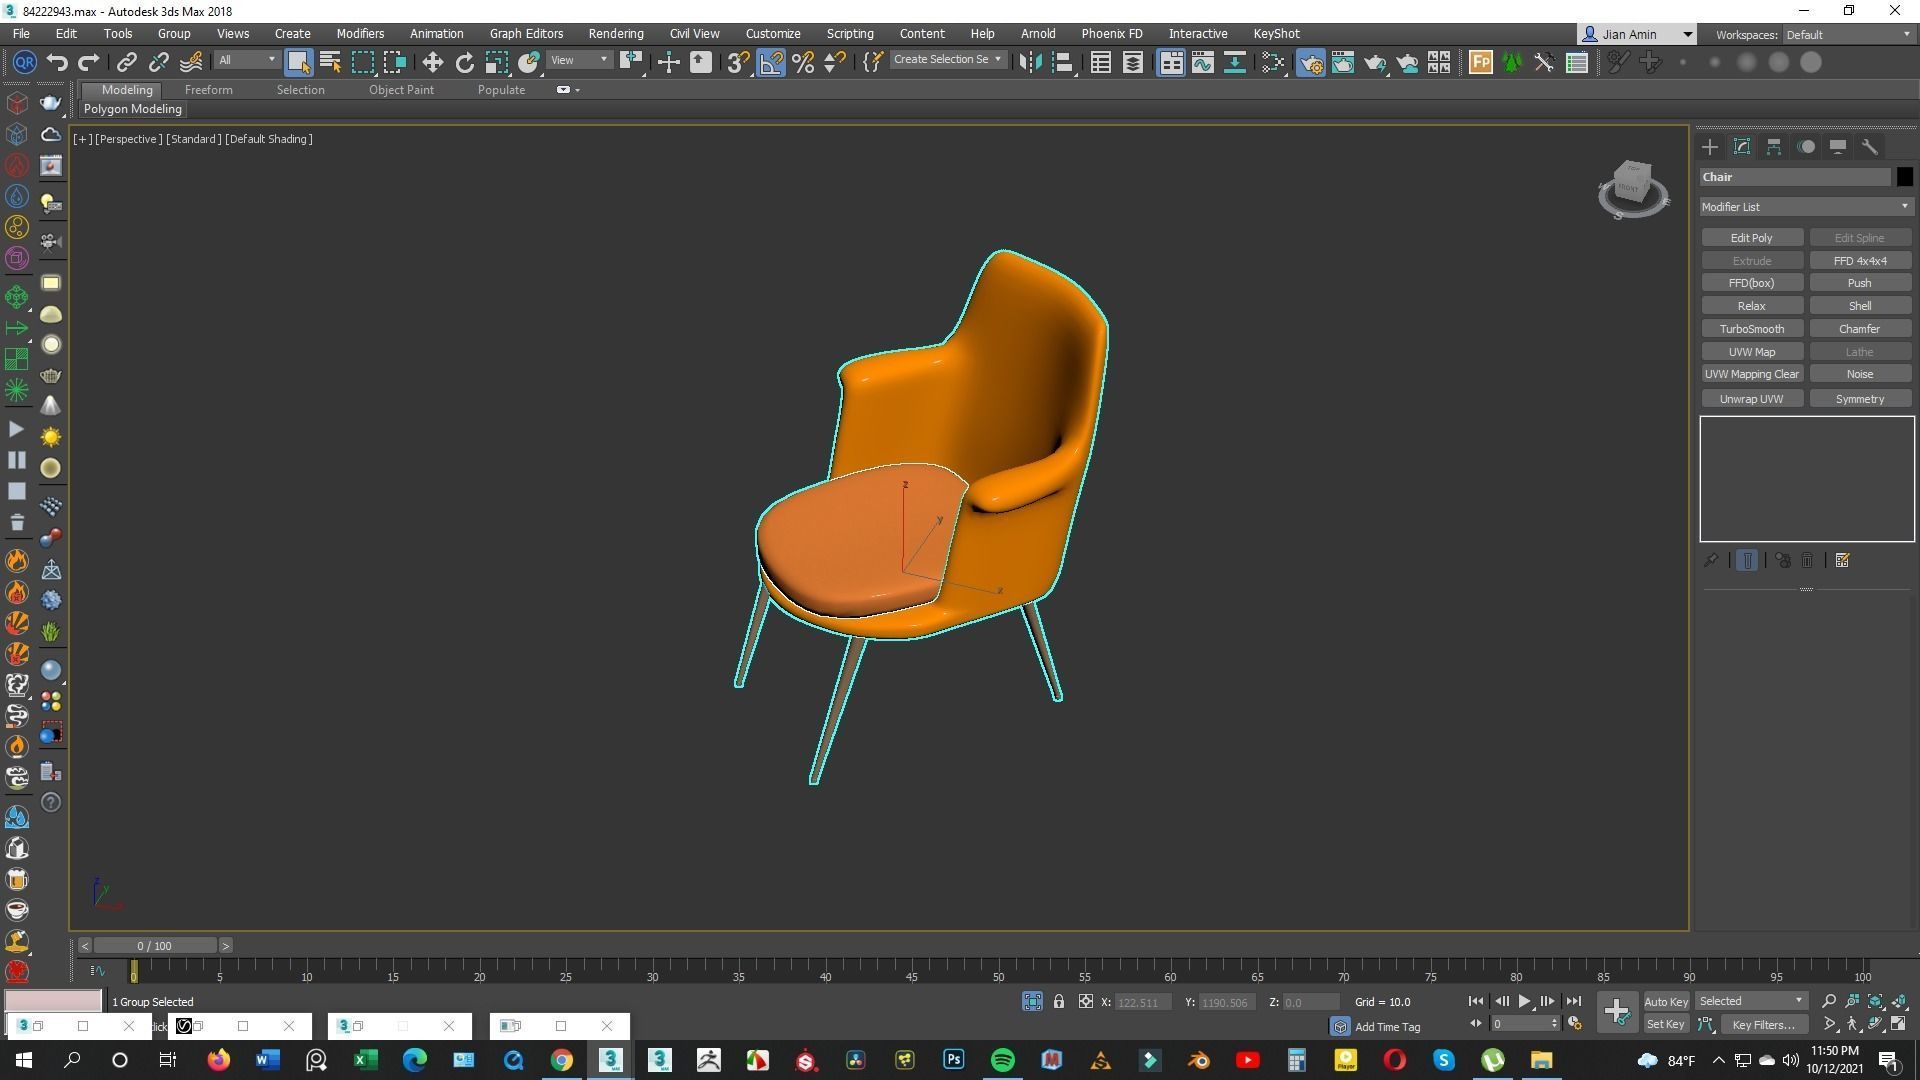
Task: Apply the Unwrap UVW modifier button
Action: (x=1752, y=399)
